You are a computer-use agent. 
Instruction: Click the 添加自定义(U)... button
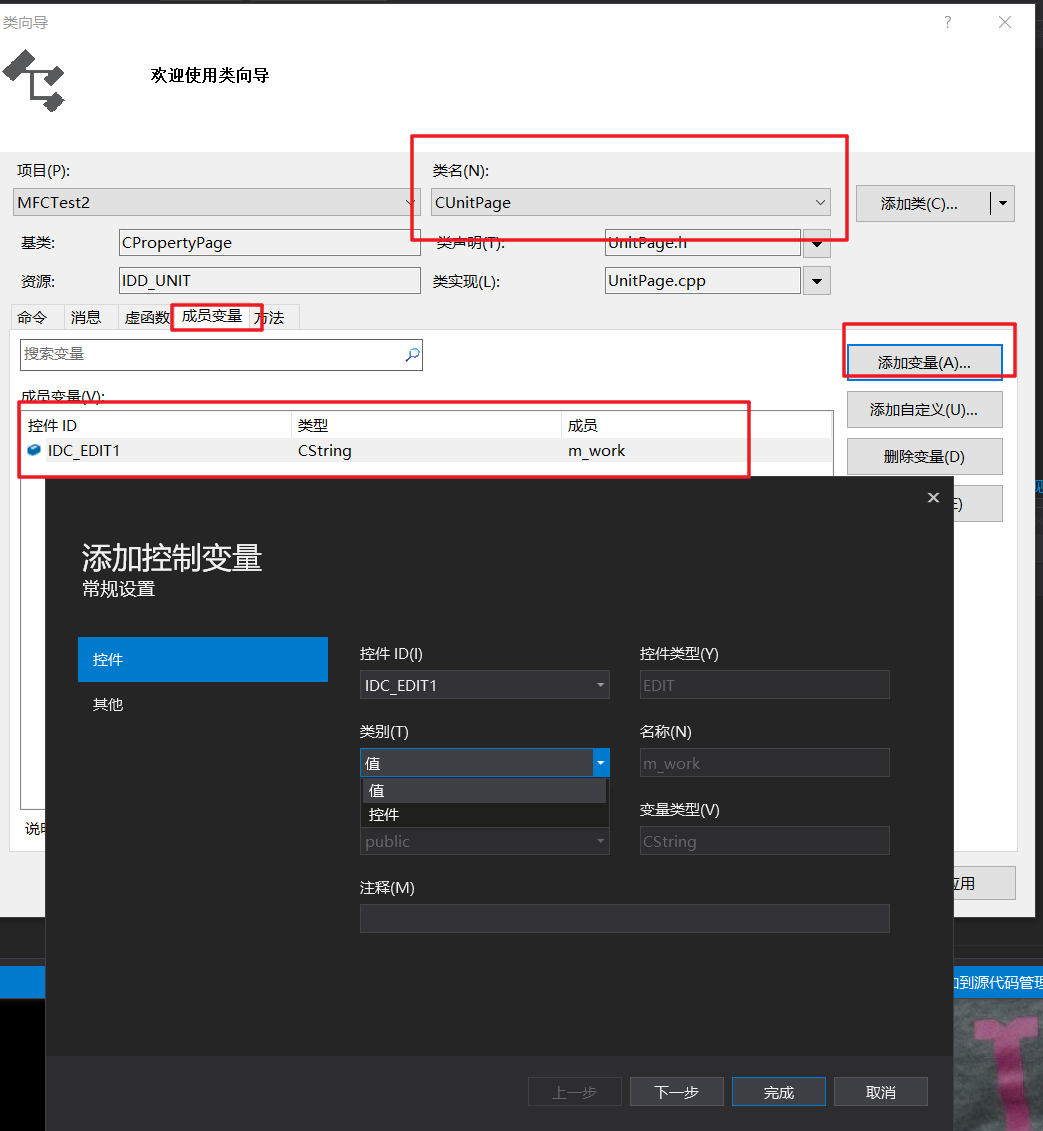(924, 410)
